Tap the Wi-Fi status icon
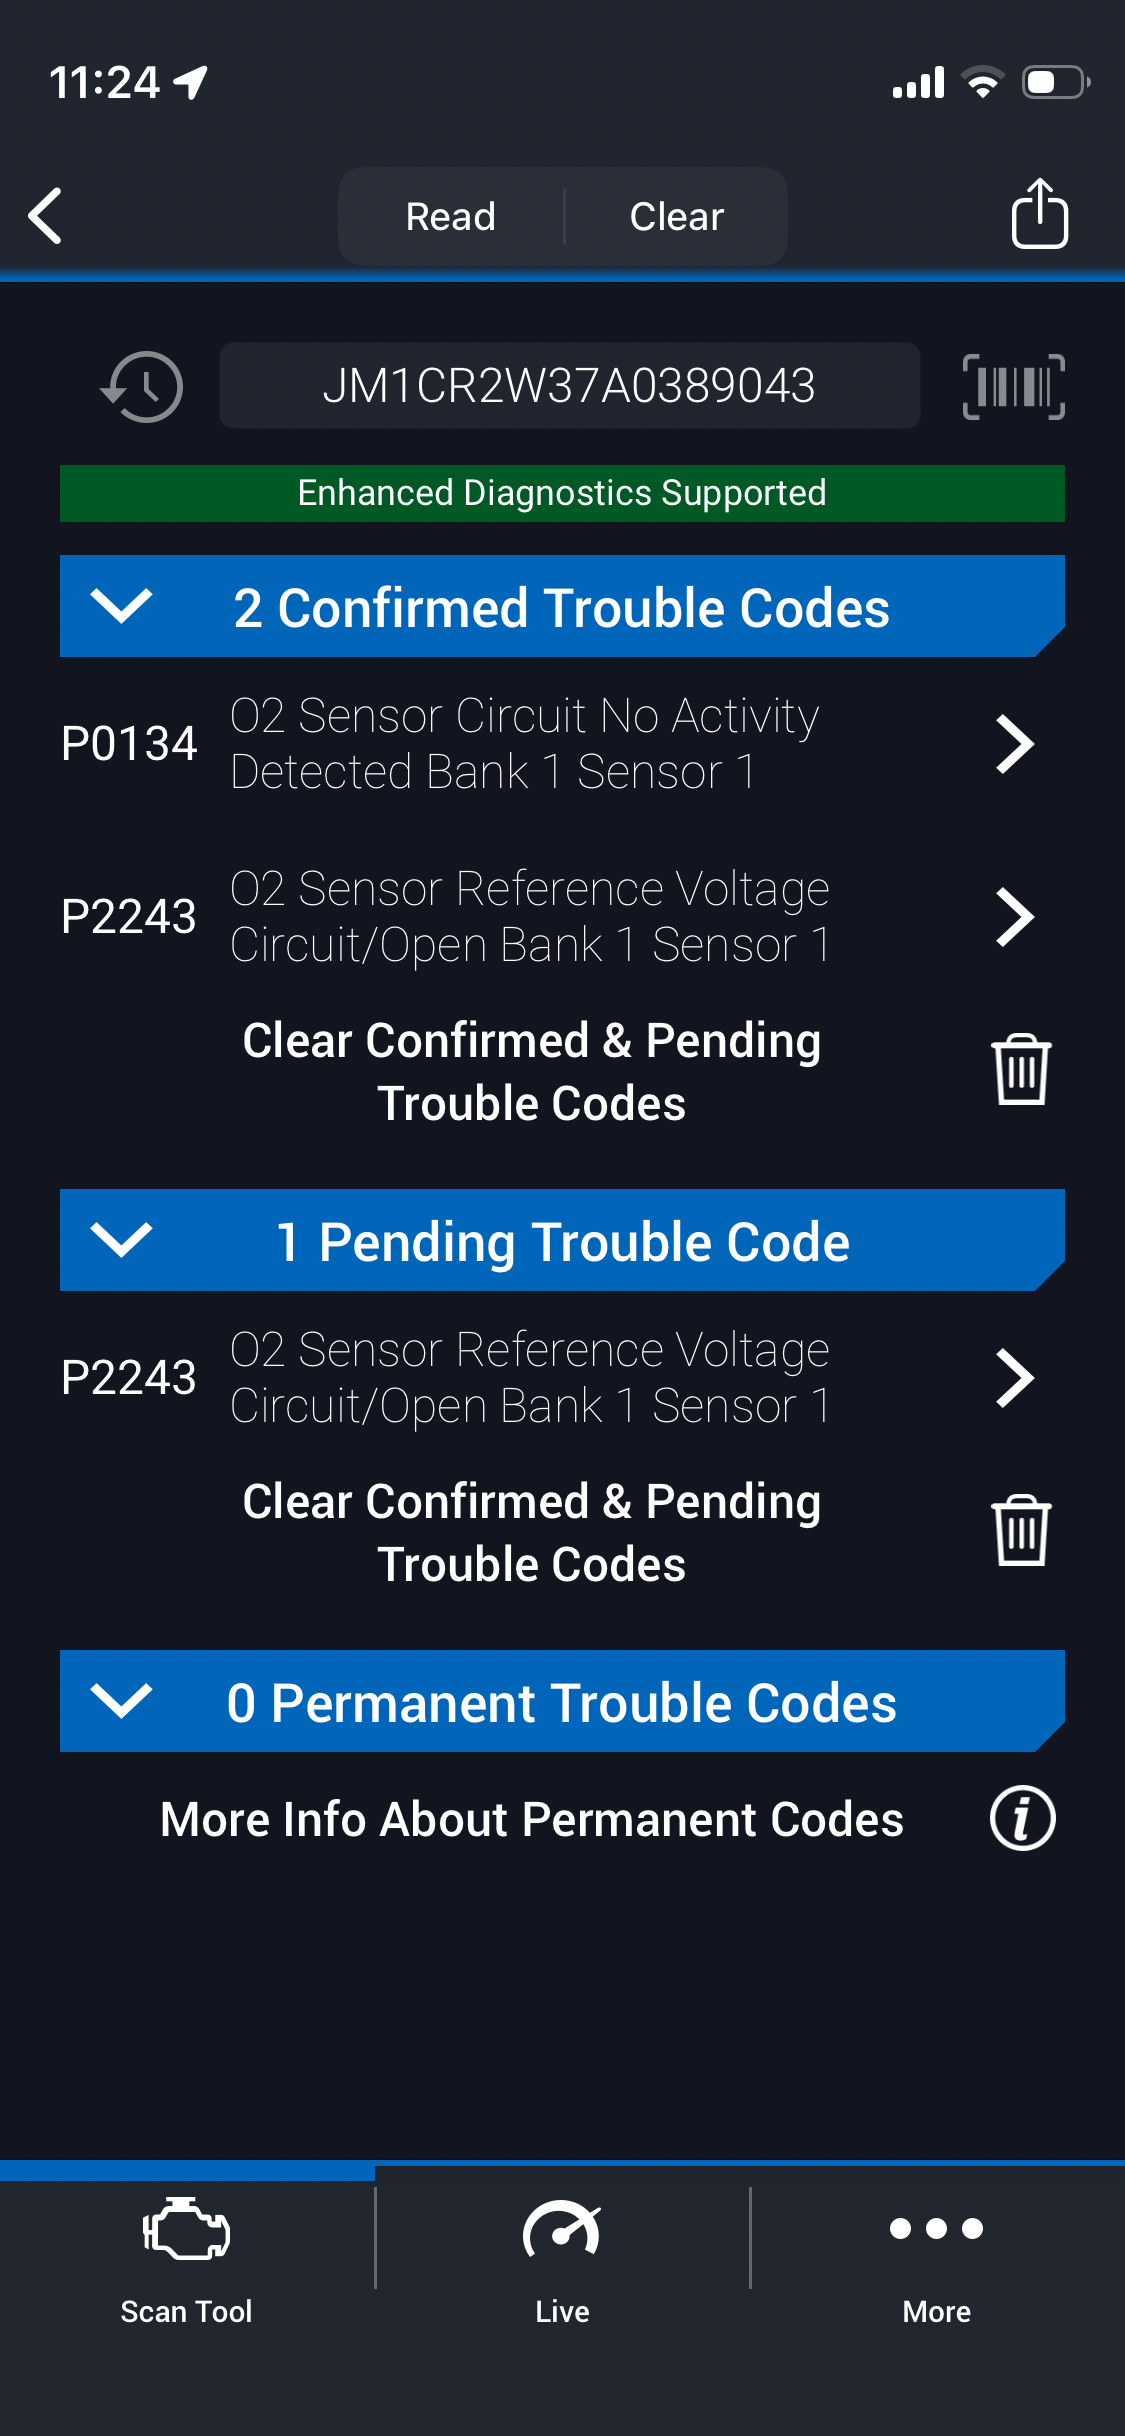Image resolution: width=1125 pixels, height=2436 pixels. coord(982,82)
